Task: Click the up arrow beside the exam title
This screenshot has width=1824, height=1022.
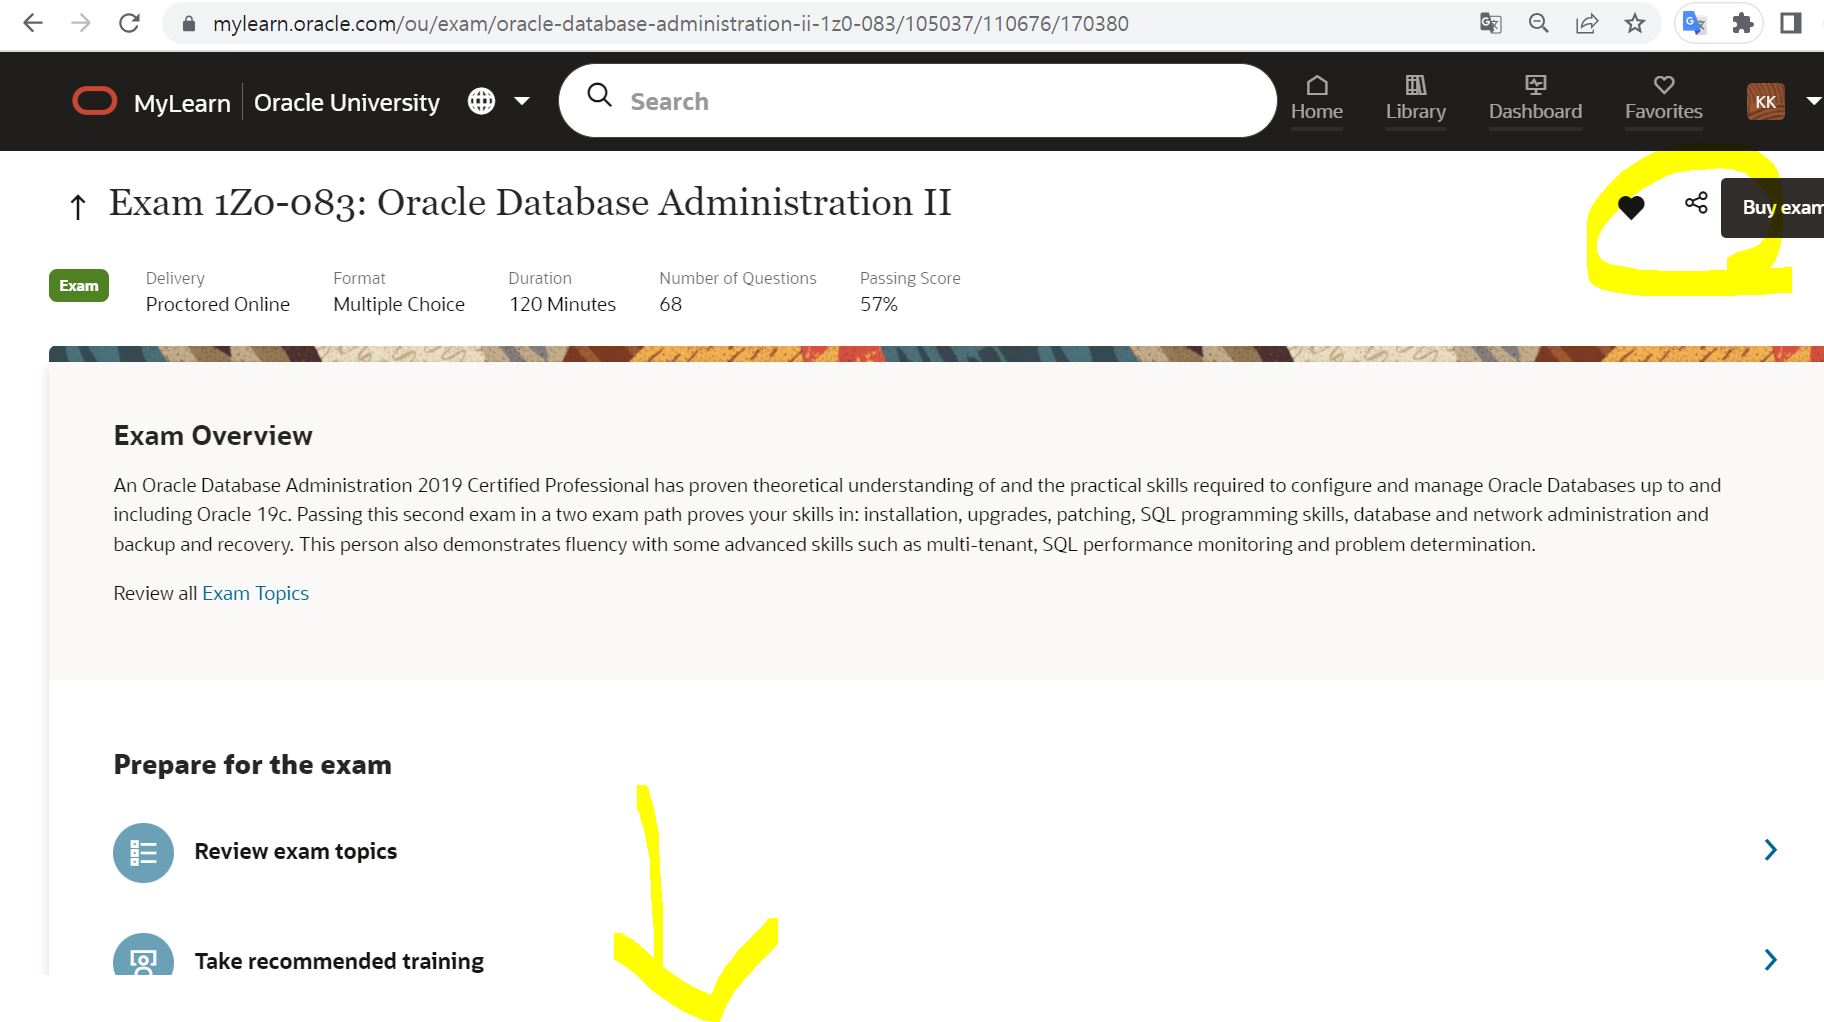Action: (78, 207)
